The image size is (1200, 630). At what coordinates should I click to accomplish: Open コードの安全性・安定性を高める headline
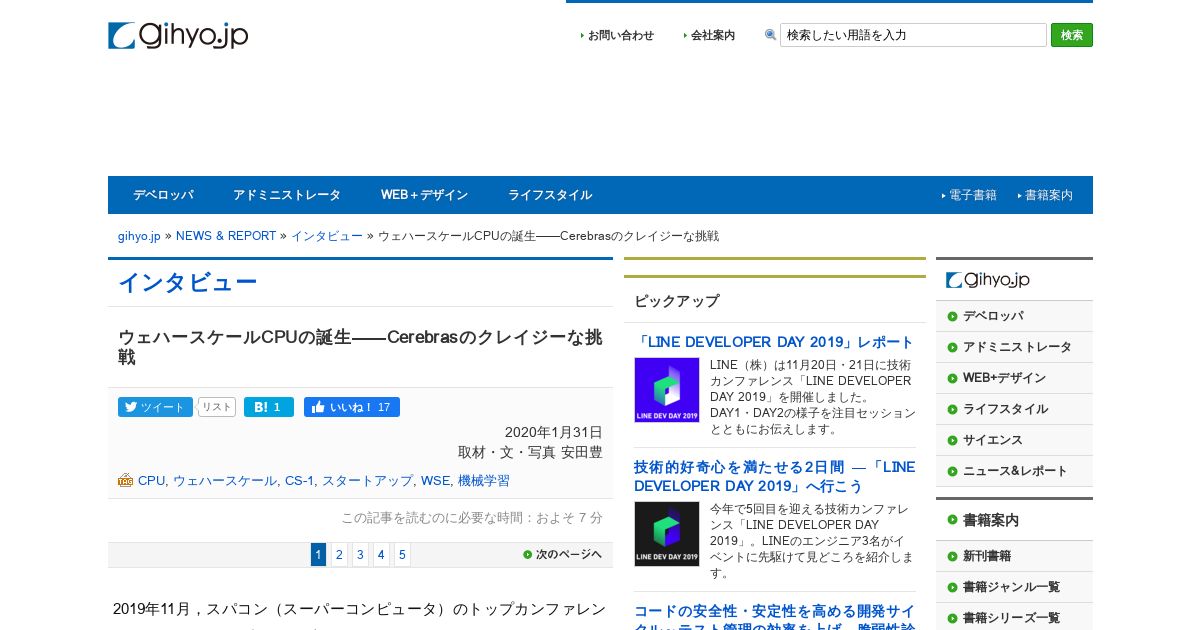point(774,617)
